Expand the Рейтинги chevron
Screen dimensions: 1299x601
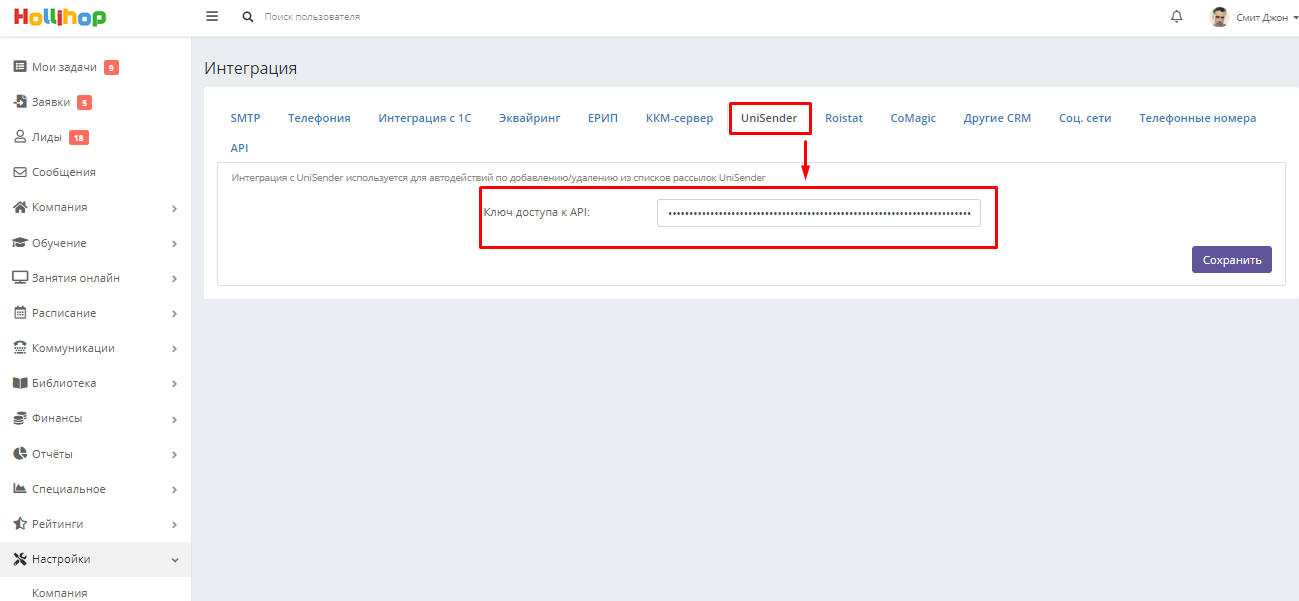174,525
